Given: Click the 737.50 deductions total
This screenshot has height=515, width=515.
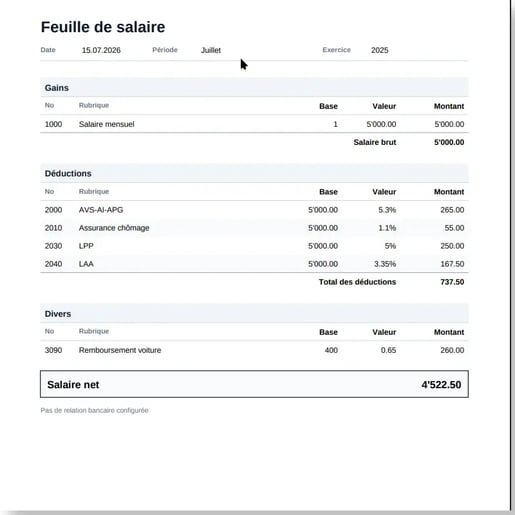Looking at the screenshot, I should [452, 282].
